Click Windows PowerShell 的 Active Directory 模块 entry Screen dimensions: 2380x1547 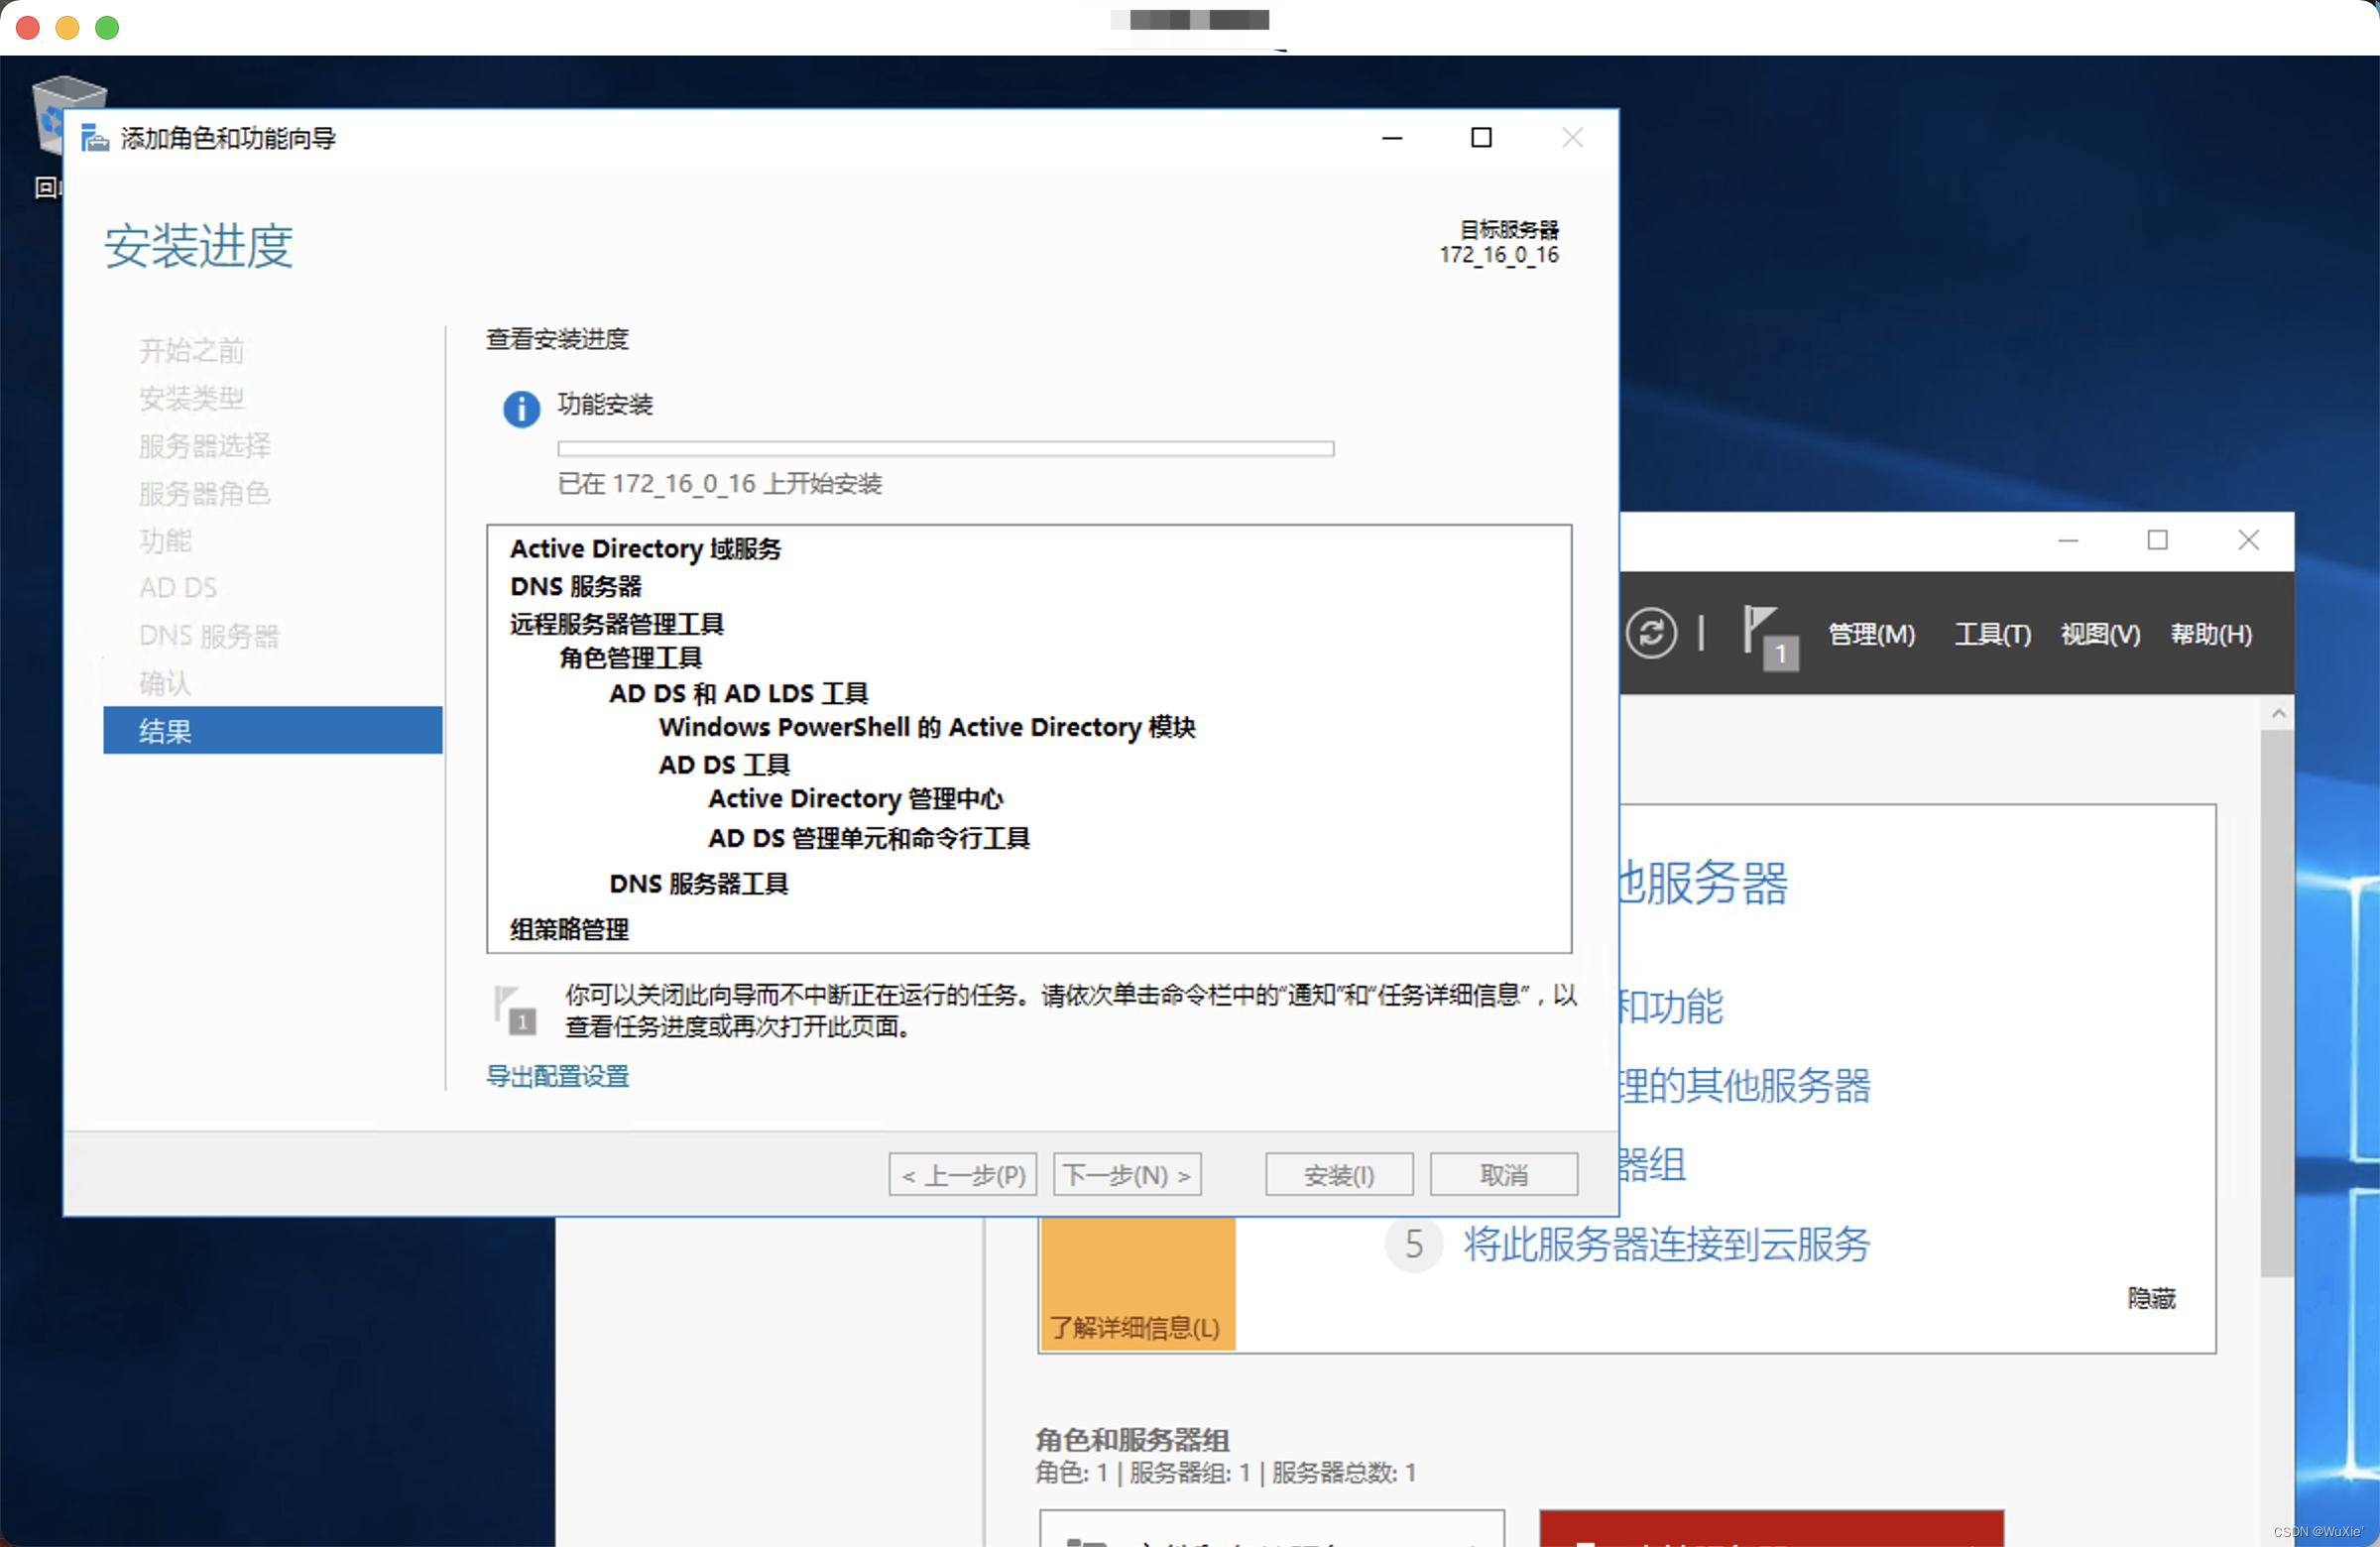click(927, 727)
